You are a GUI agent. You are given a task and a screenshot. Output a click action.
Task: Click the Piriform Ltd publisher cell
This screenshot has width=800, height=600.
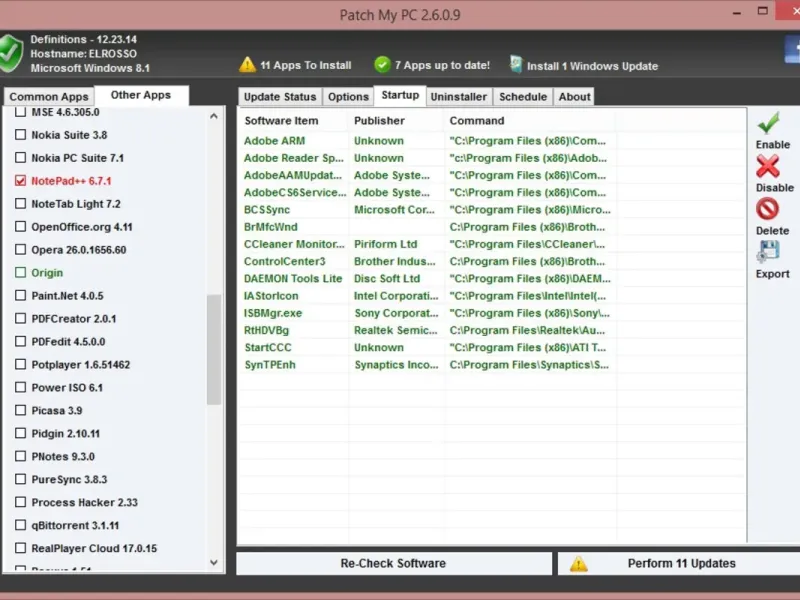[386, 244]
